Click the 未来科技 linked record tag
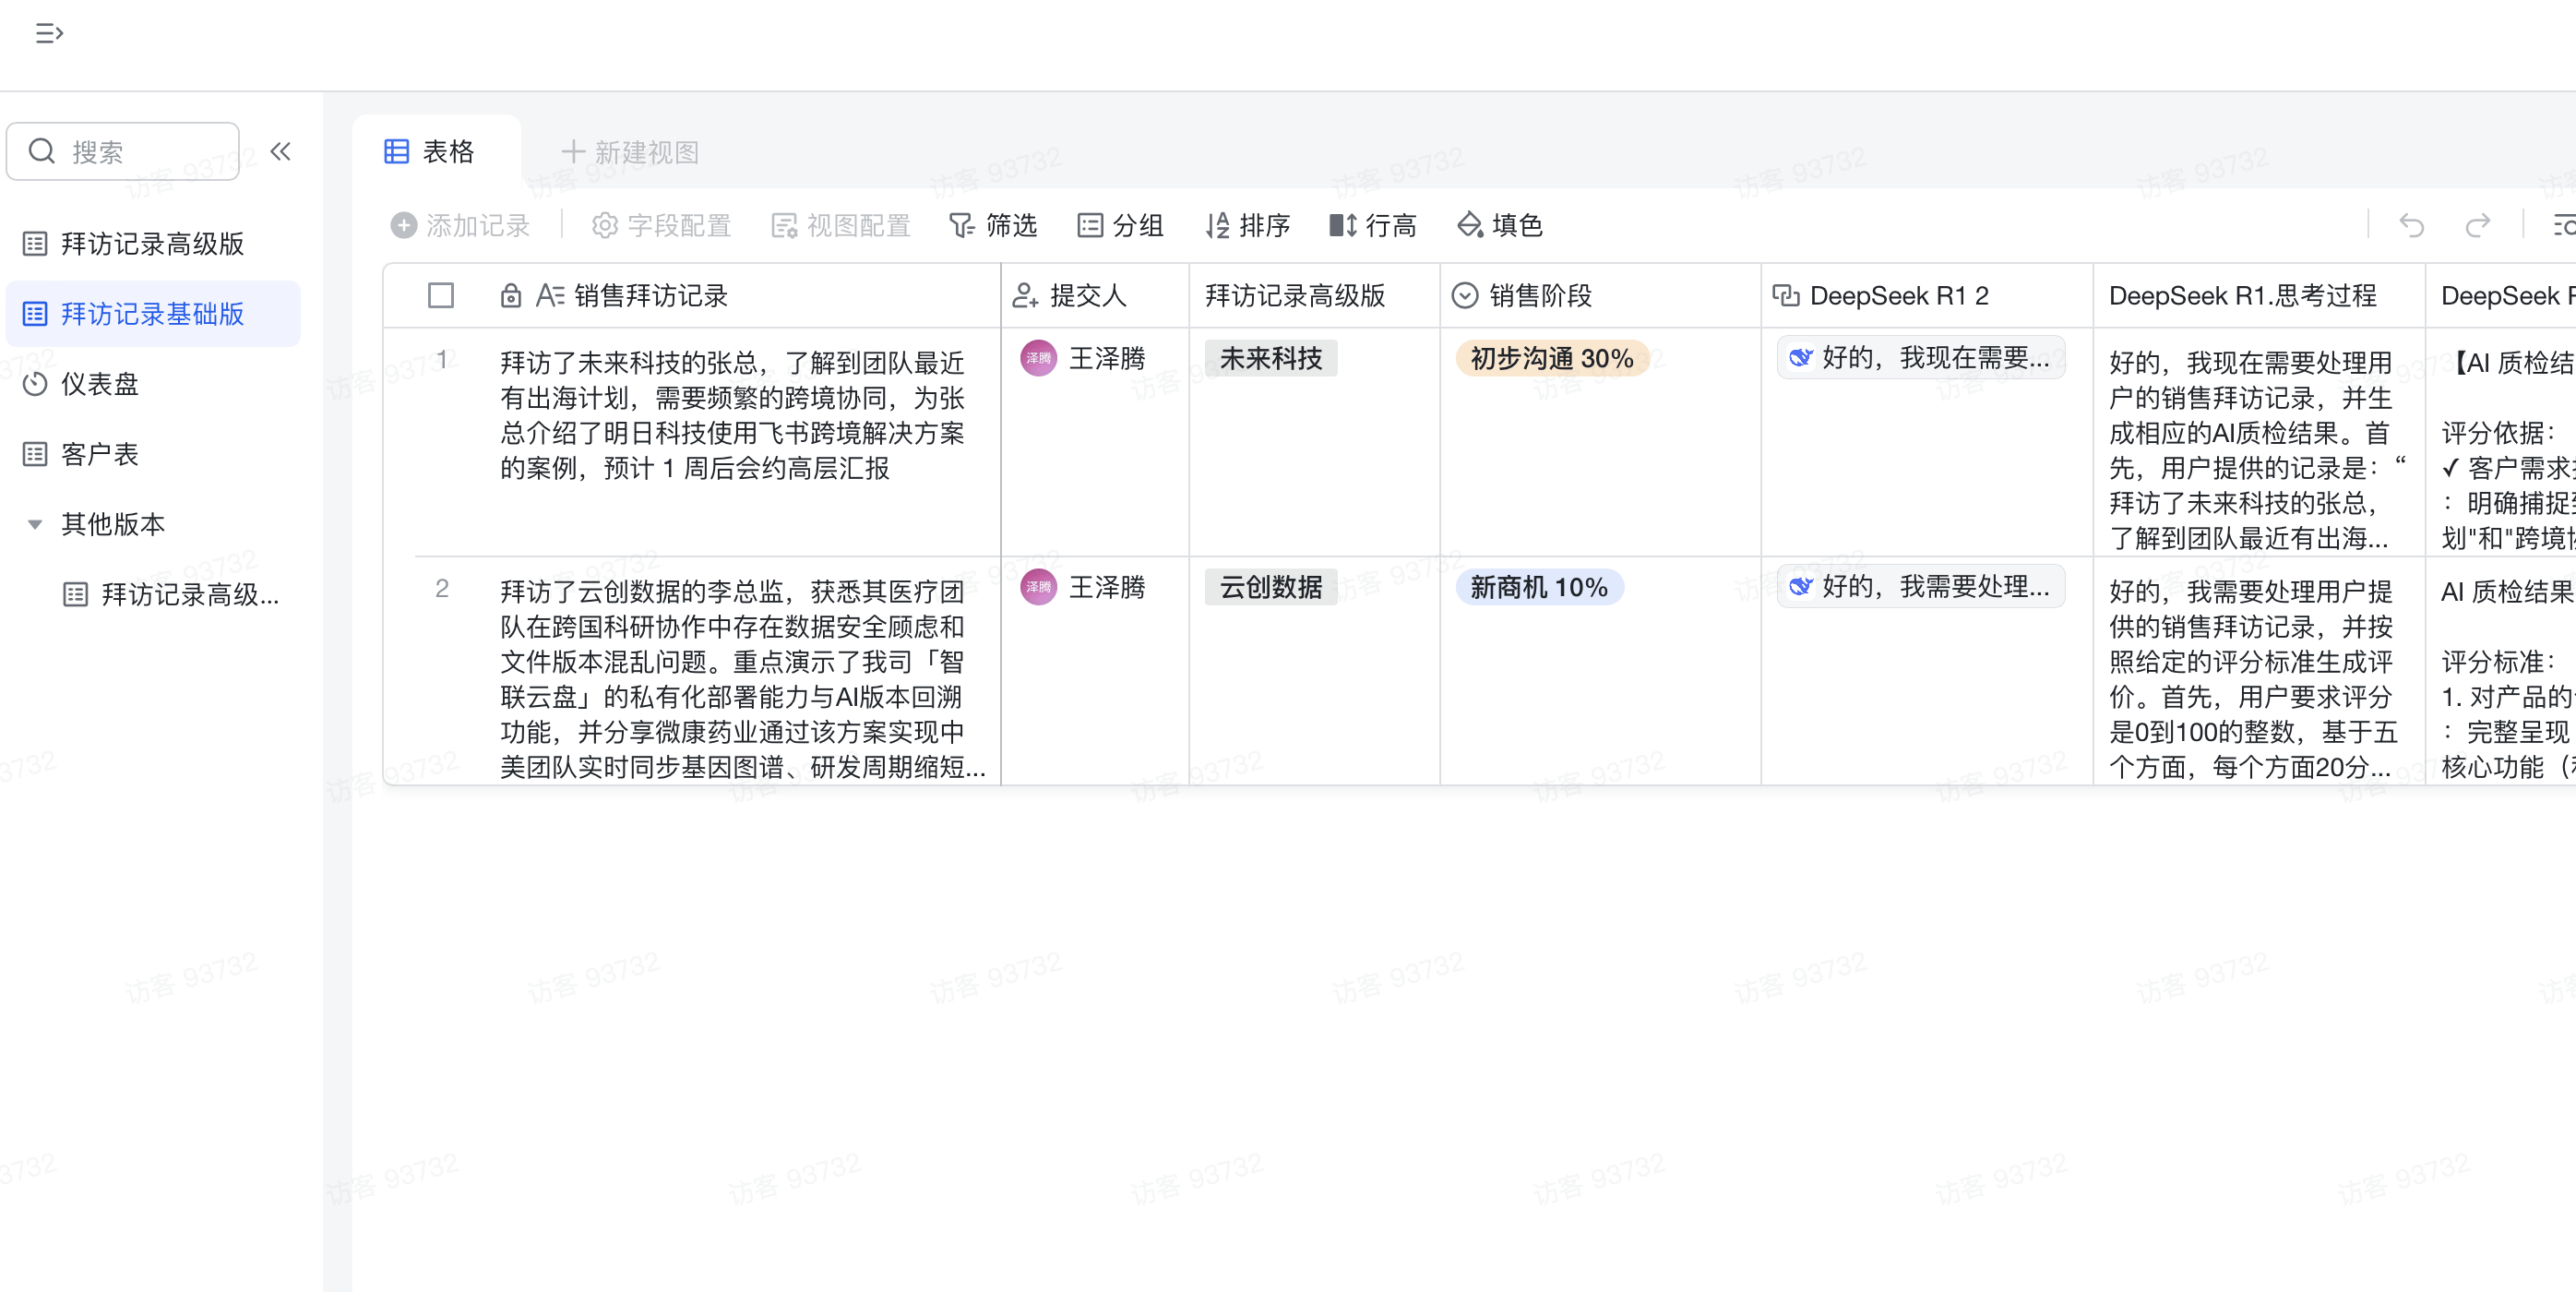Viewport: 2576px width, 1292px height. pos(1271,358)
